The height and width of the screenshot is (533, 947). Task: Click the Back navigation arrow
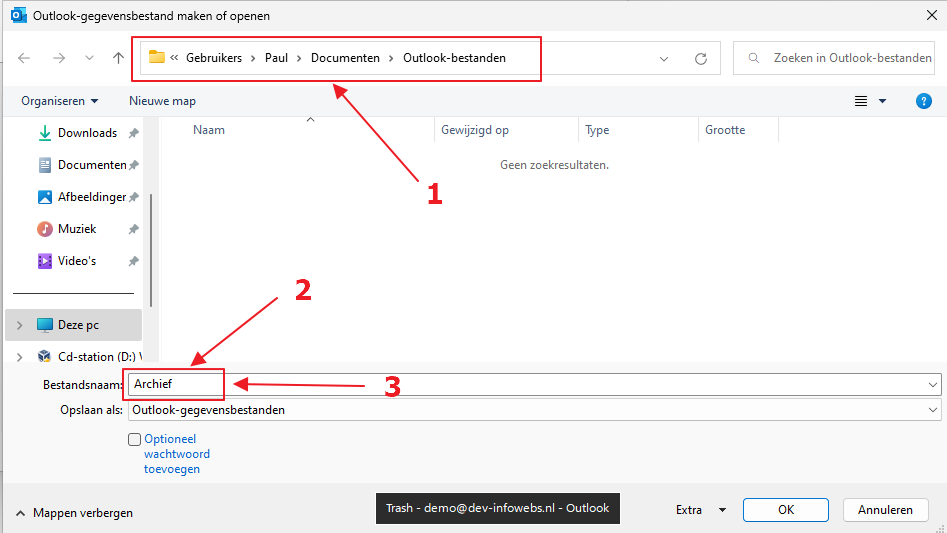[x=24, y=58]
